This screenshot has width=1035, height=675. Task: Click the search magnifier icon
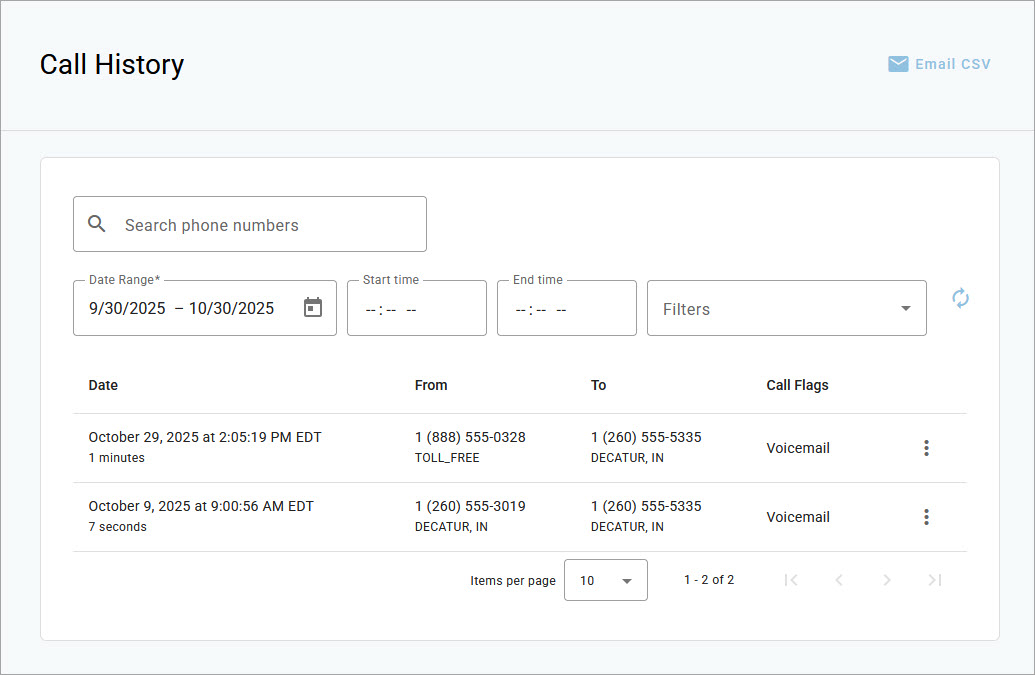coord(97,224)
